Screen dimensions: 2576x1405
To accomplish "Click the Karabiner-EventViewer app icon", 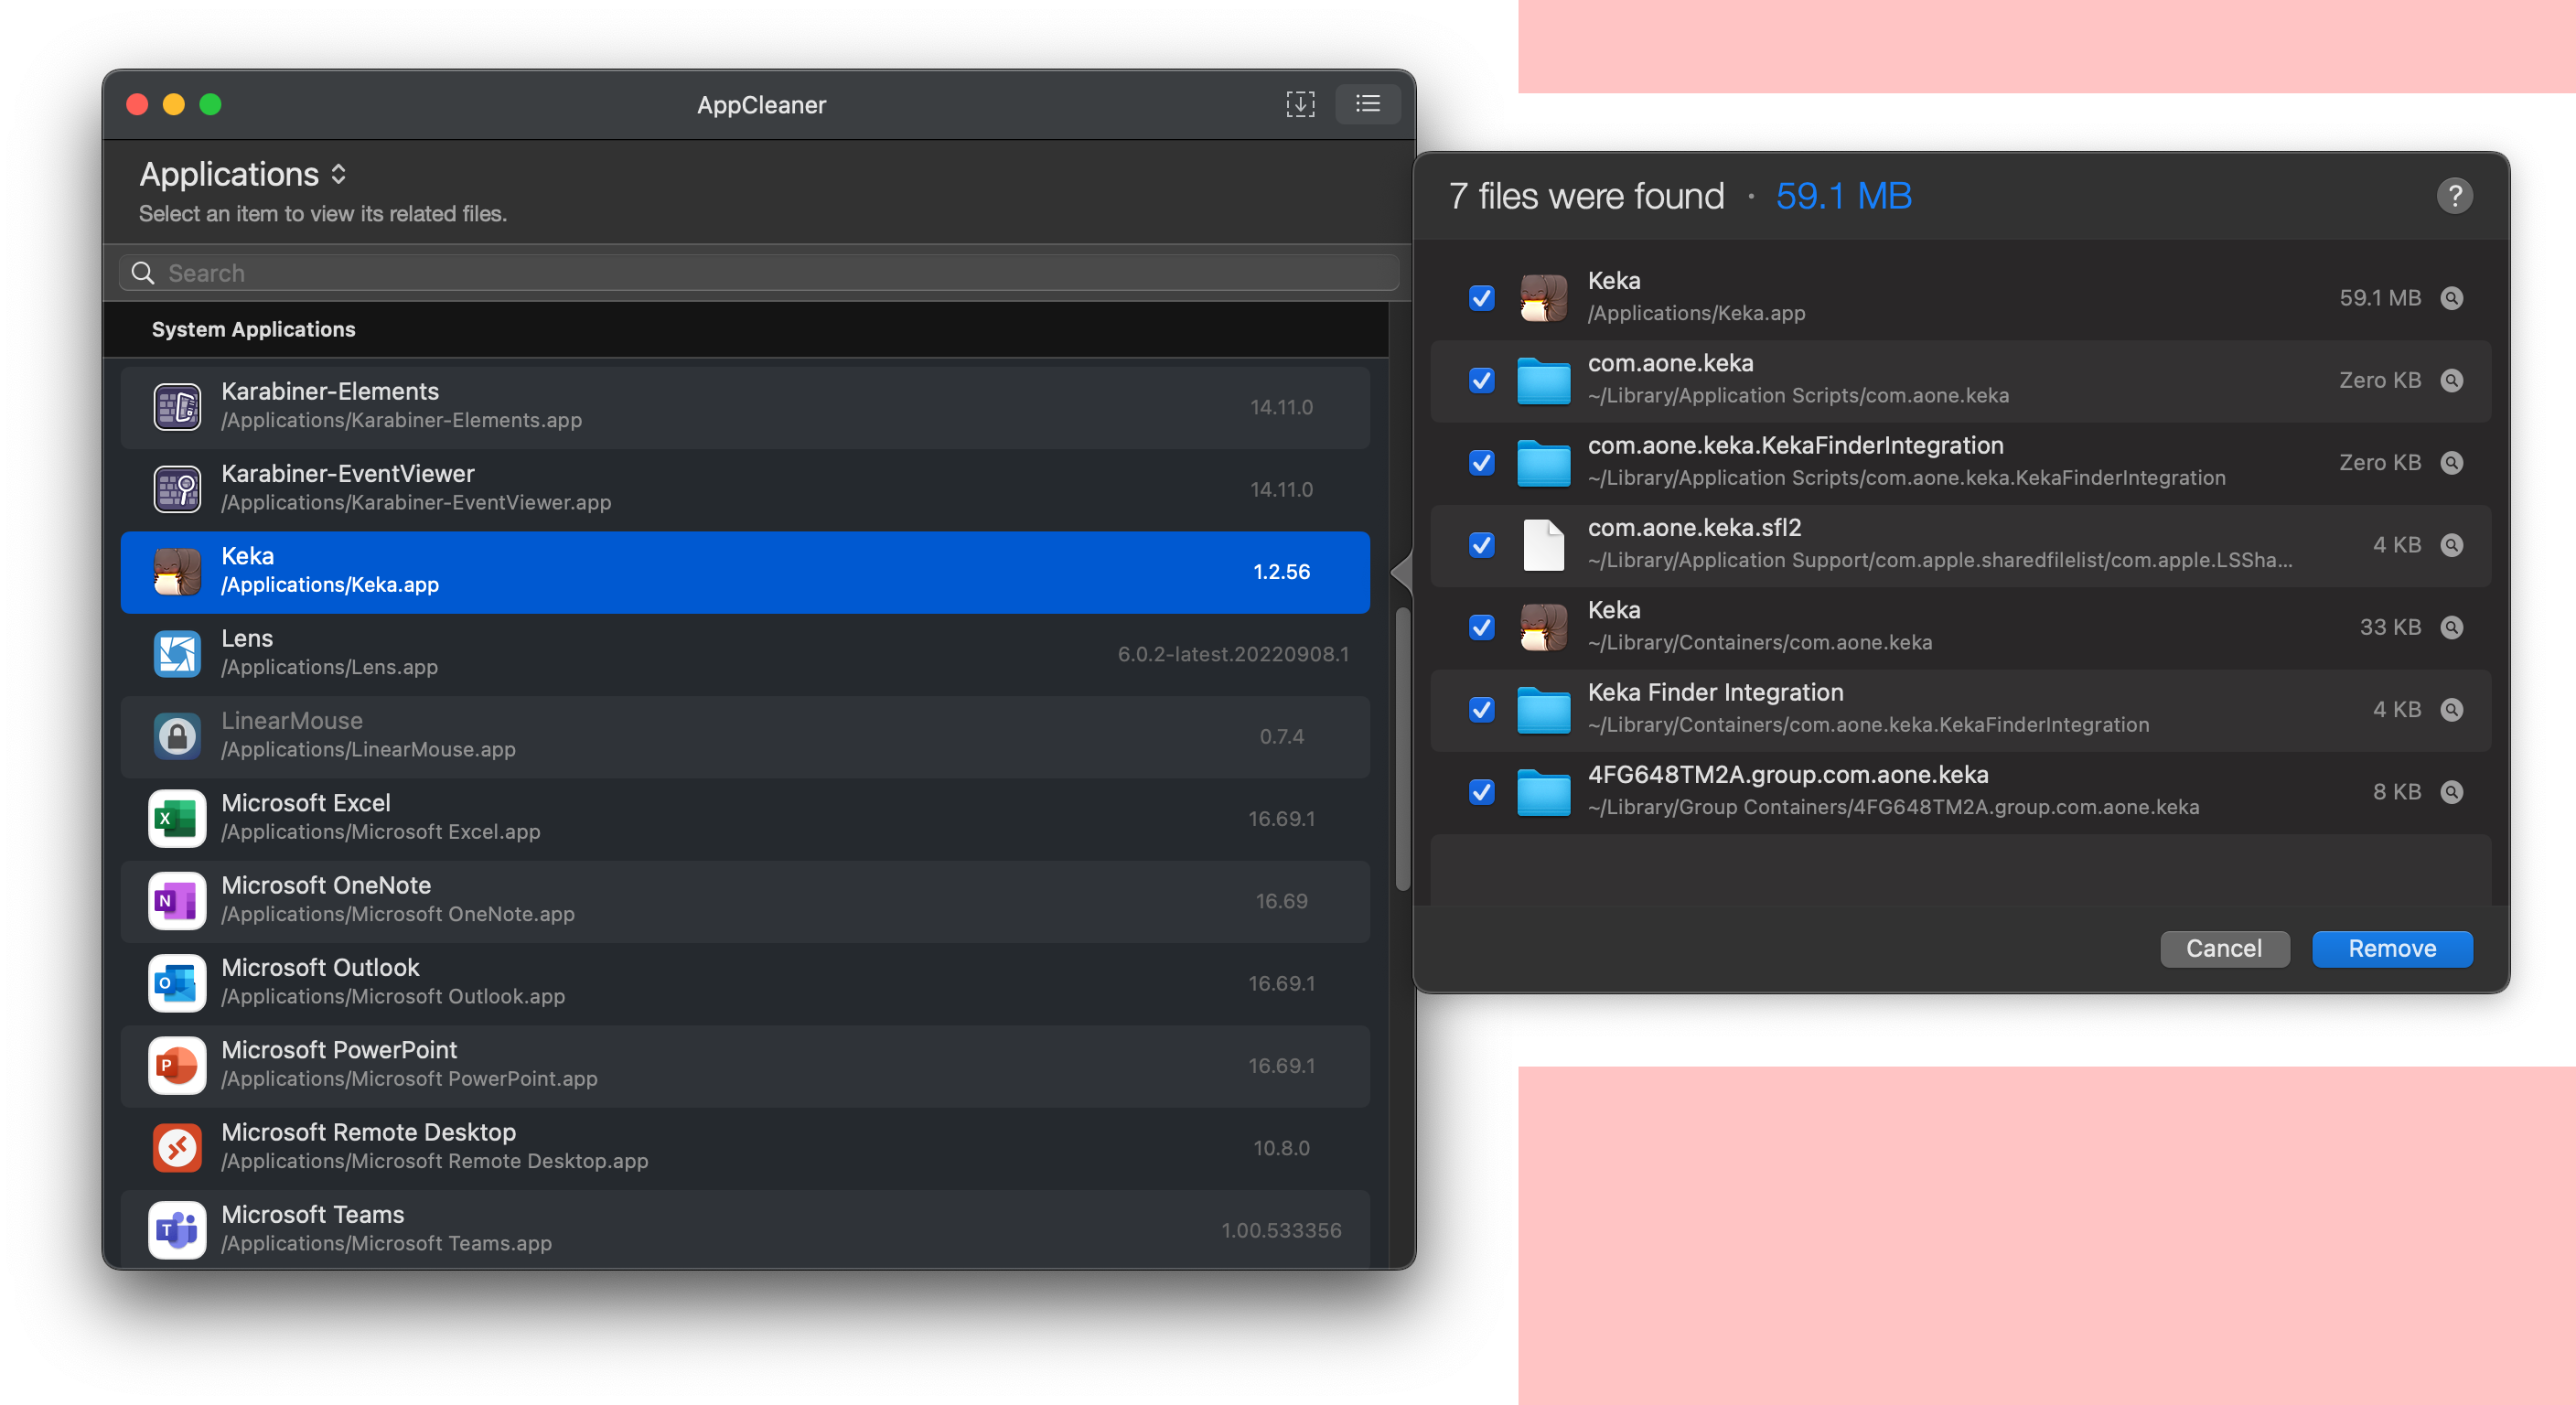I will pos(177,489).
